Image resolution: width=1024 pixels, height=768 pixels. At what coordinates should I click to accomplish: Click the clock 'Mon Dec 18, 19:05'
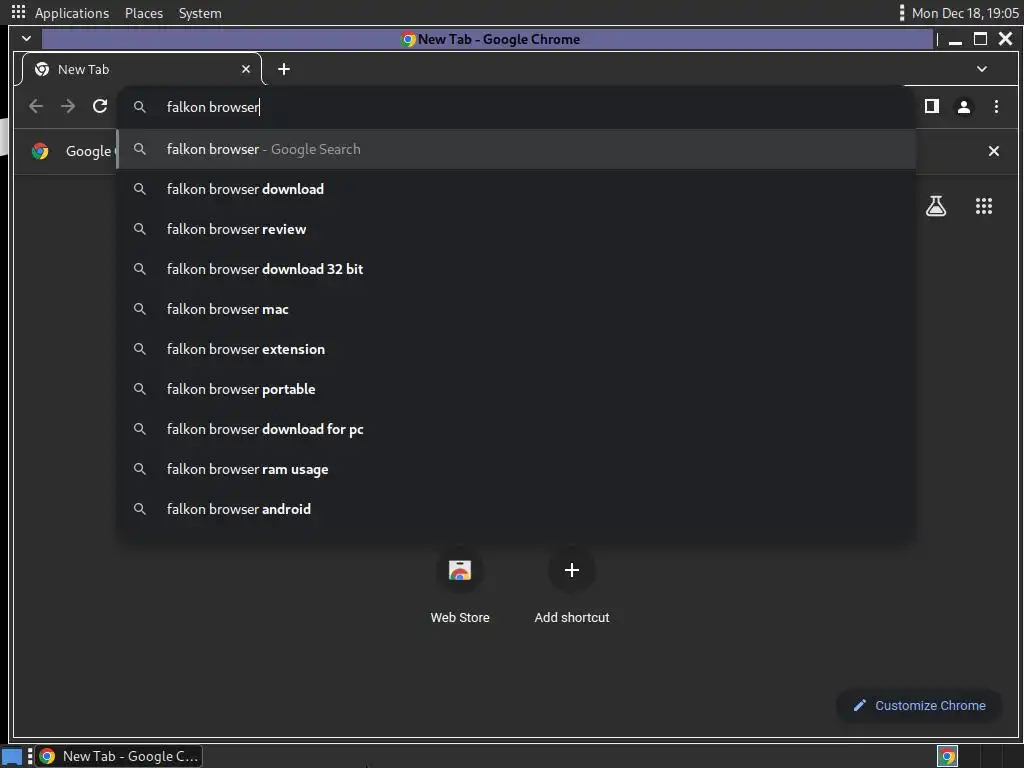(x=965, y=13)
